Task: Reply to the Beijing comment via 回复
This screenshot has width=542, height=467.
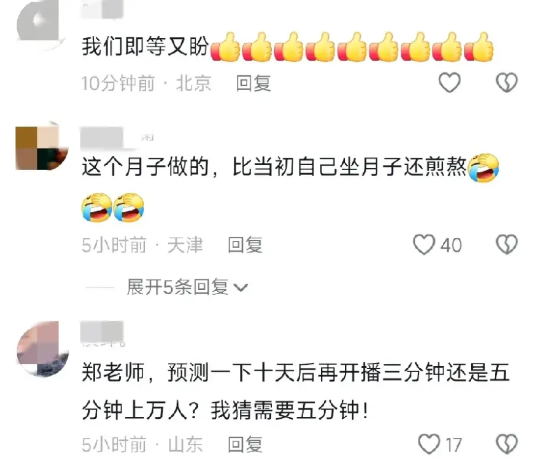Action: 253,83
